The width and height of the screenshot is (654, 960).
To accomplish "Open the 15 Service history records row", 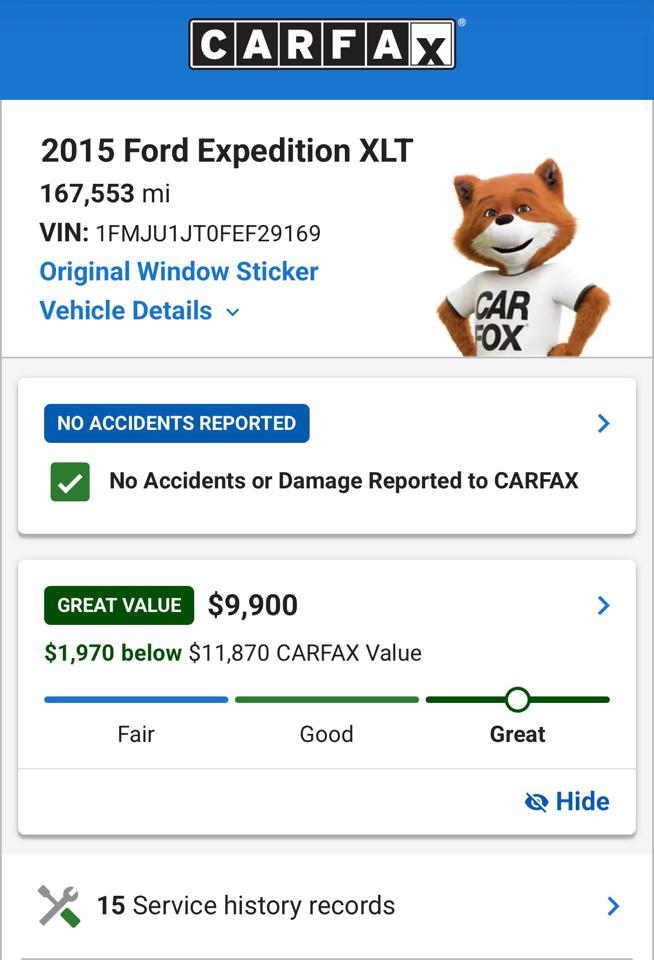I will [246, 906].
